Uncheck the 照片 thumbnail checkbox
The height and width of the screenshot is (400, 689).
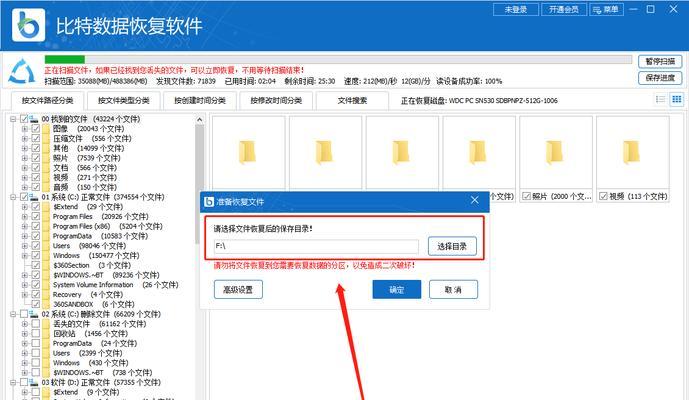[526, 196]
